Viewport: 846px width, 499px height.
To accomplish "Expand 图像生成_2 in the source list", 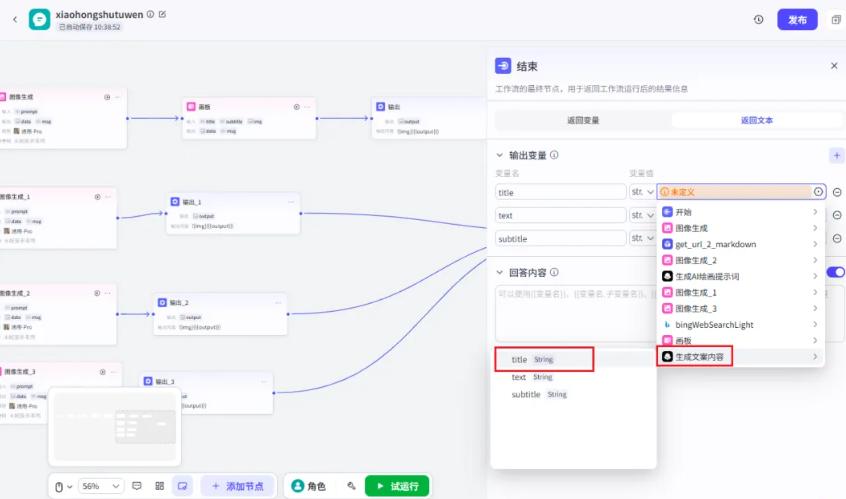I will [x=740, y=260].
